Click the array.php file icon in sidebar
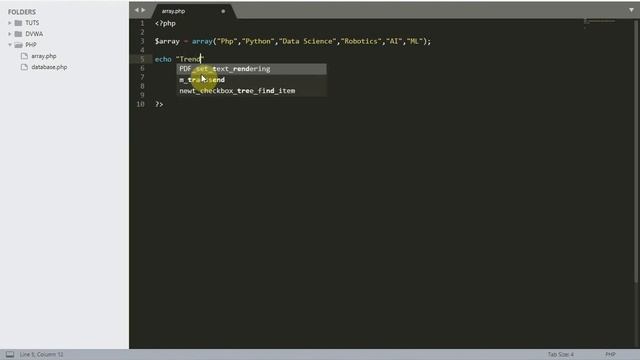This screenshot has width=640, height=360. tap(24, 56)
